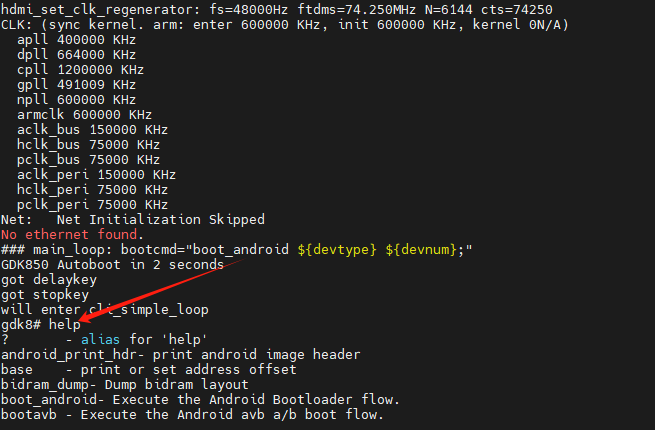Click the 'android_print_hdr' help entry
655x430 pixels.
point(180,354)
